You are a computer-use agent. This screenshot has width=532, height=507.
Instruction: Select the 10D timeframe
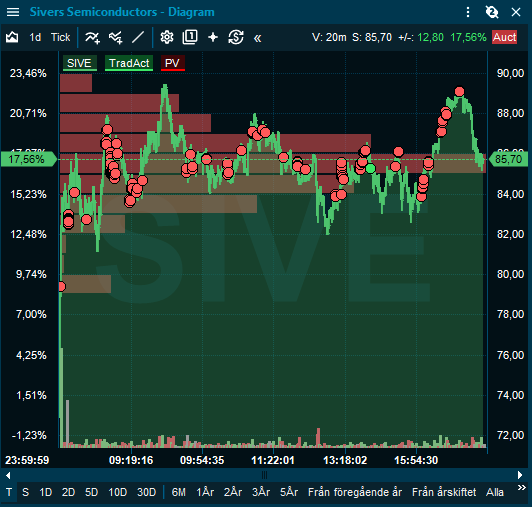pyautogui.click(x=117, y=492)
